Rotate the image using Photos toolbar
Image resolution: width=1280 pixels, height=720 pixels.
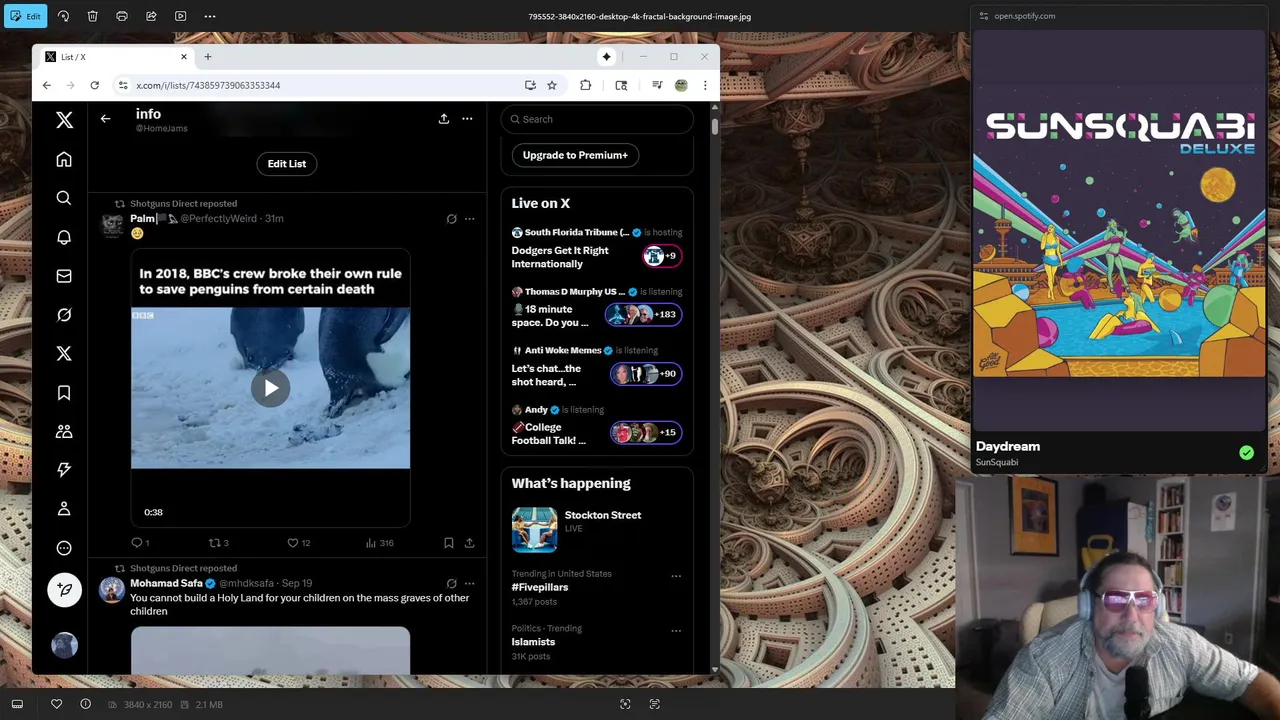[x=63, y=16]
